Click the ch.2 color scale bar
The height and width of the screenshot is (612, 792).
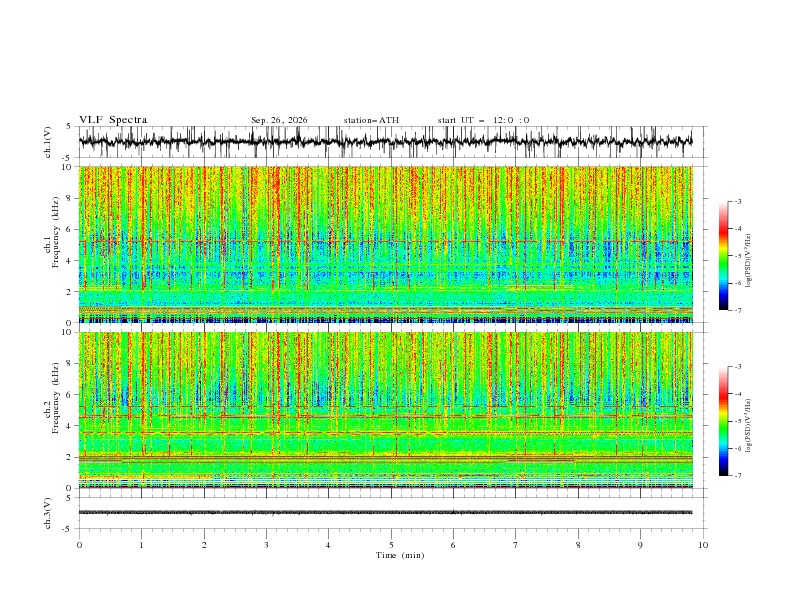pos(723,421)
